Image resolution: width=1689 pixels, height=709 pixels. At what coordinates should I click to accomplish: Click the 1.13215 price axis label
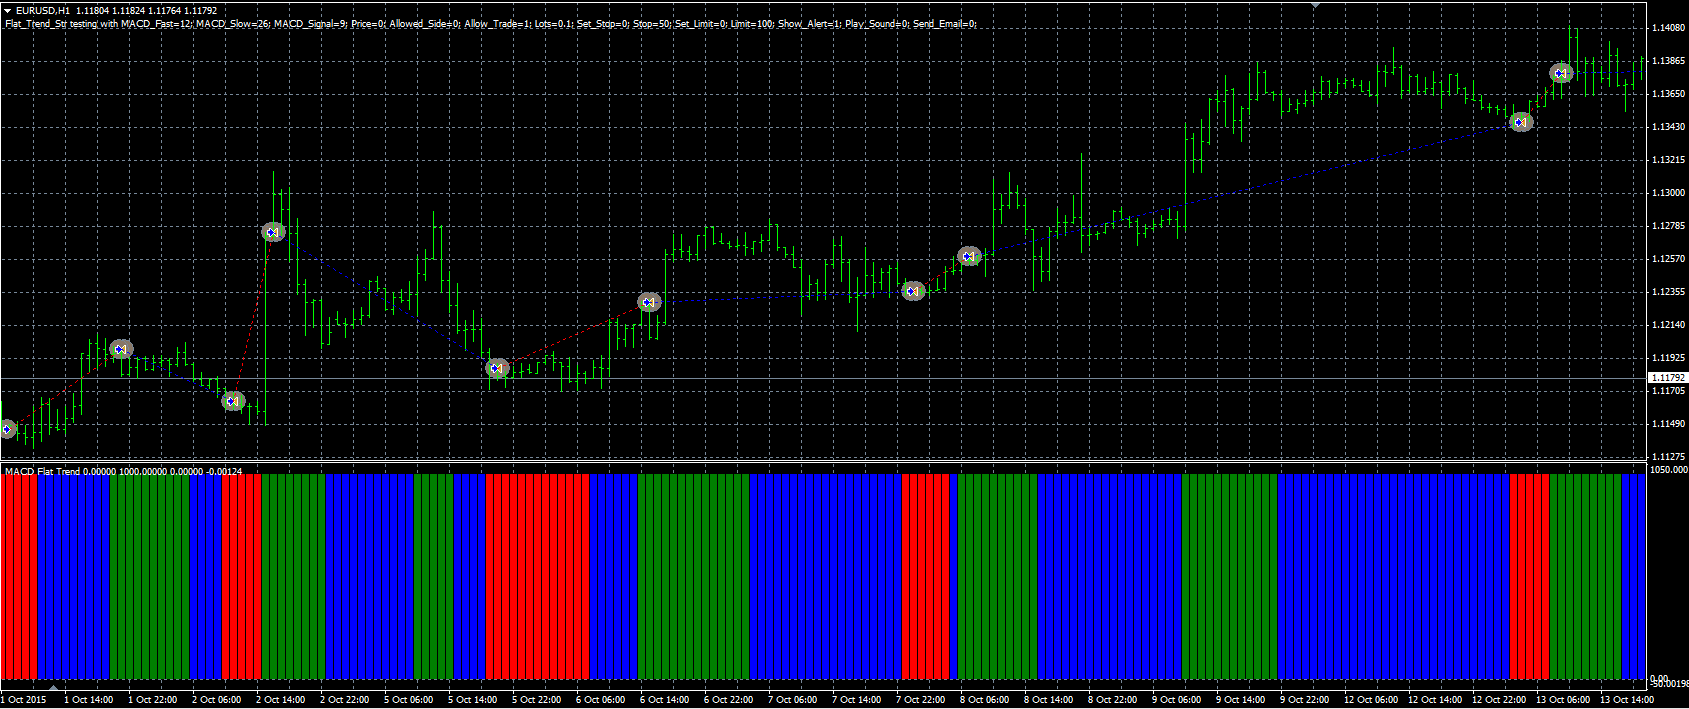(x=1668, y=160)
